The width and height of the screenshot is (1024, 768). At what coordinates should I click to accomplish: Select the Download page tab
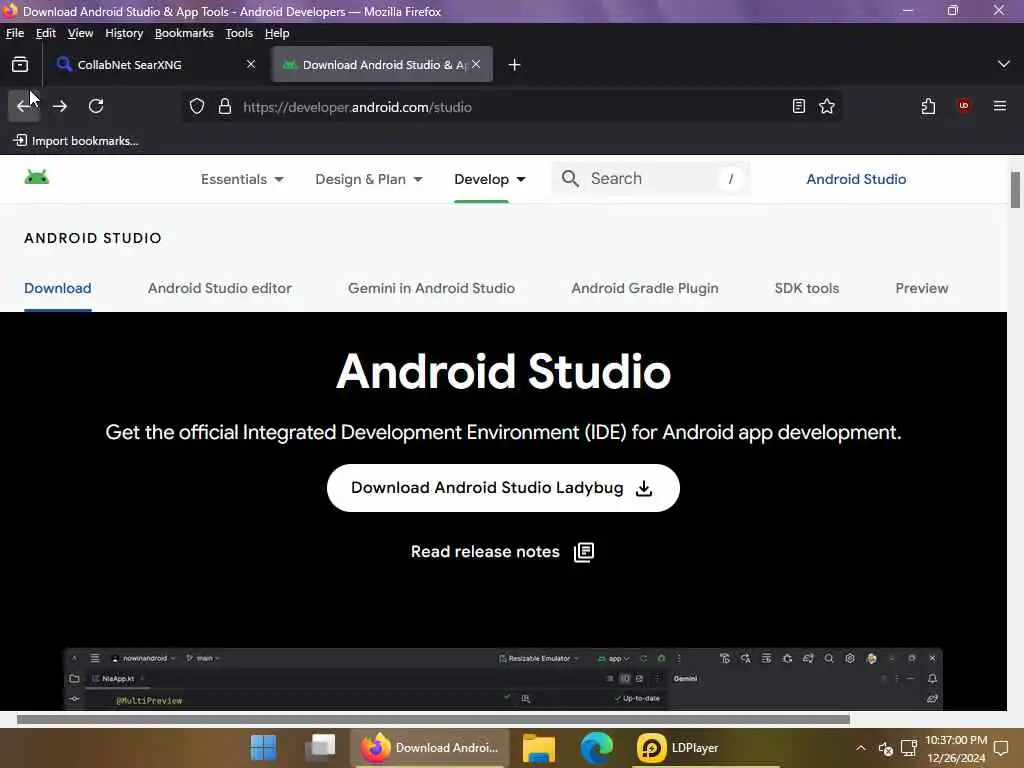[57, 288]
